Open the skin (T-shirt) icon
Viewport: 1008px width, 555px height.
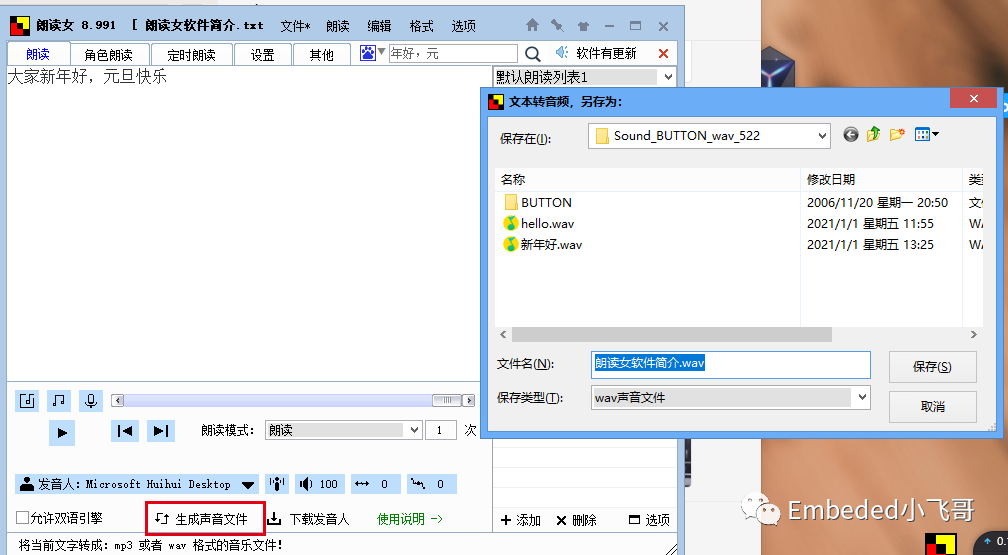click(583, 26)
